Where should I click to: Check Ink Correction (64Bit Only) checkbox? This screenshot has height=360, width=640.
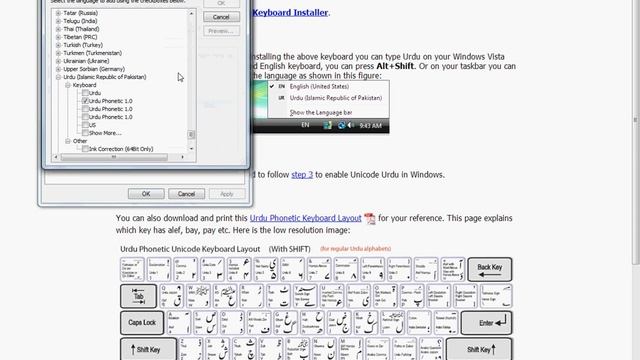point(85,149)
